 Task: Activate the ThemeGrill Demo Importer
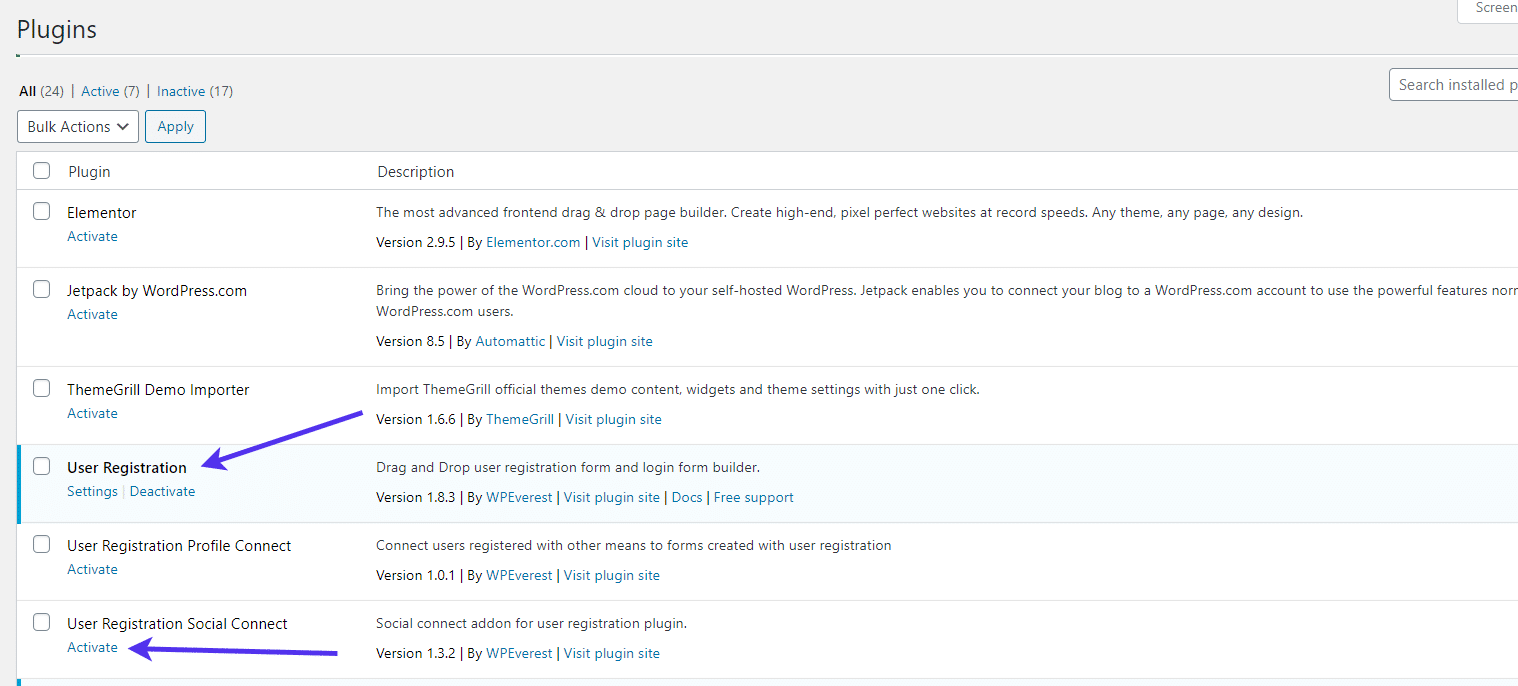click(x=92, y=412)
